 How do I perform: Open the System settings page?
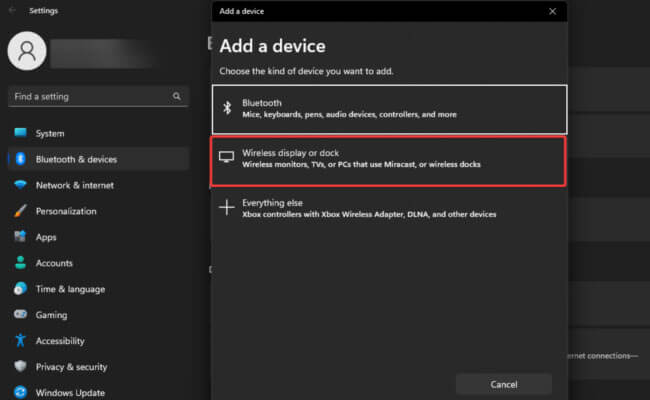pyautogui.click(x=99, y=133)
